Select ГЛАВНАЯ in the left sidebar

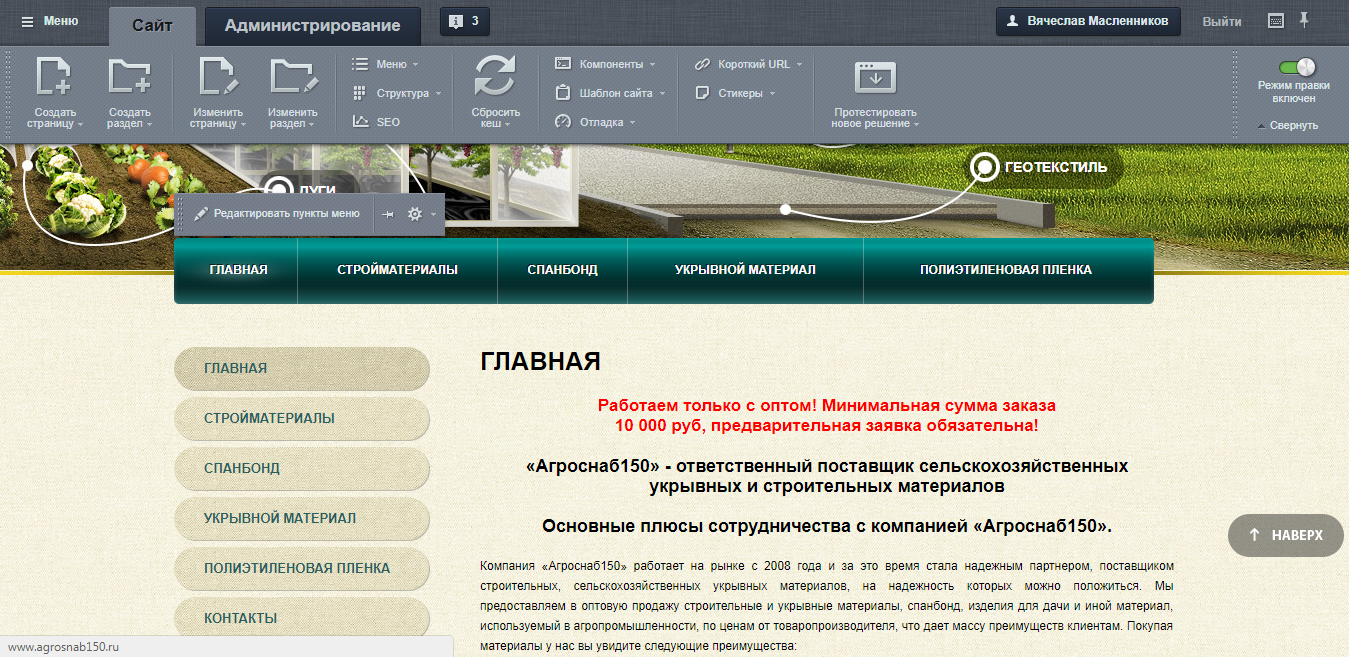(x=302, y=368)
